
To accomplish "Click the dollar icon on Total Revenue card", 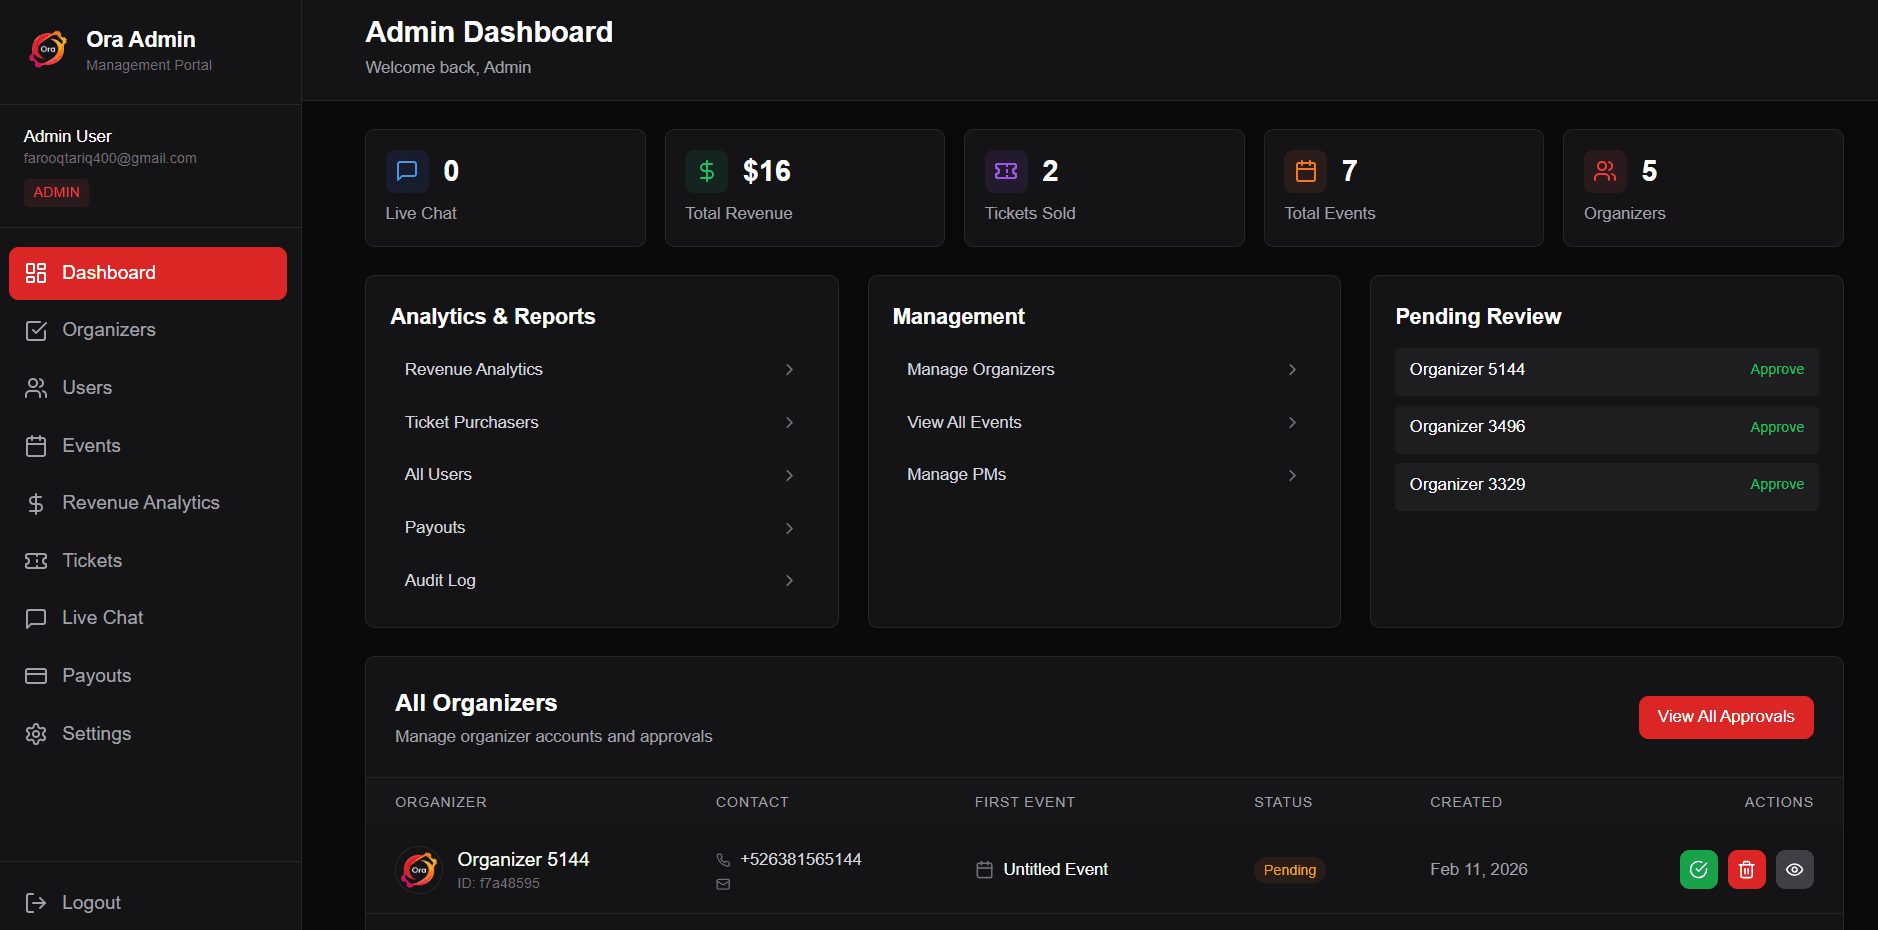I will point(706,171).
